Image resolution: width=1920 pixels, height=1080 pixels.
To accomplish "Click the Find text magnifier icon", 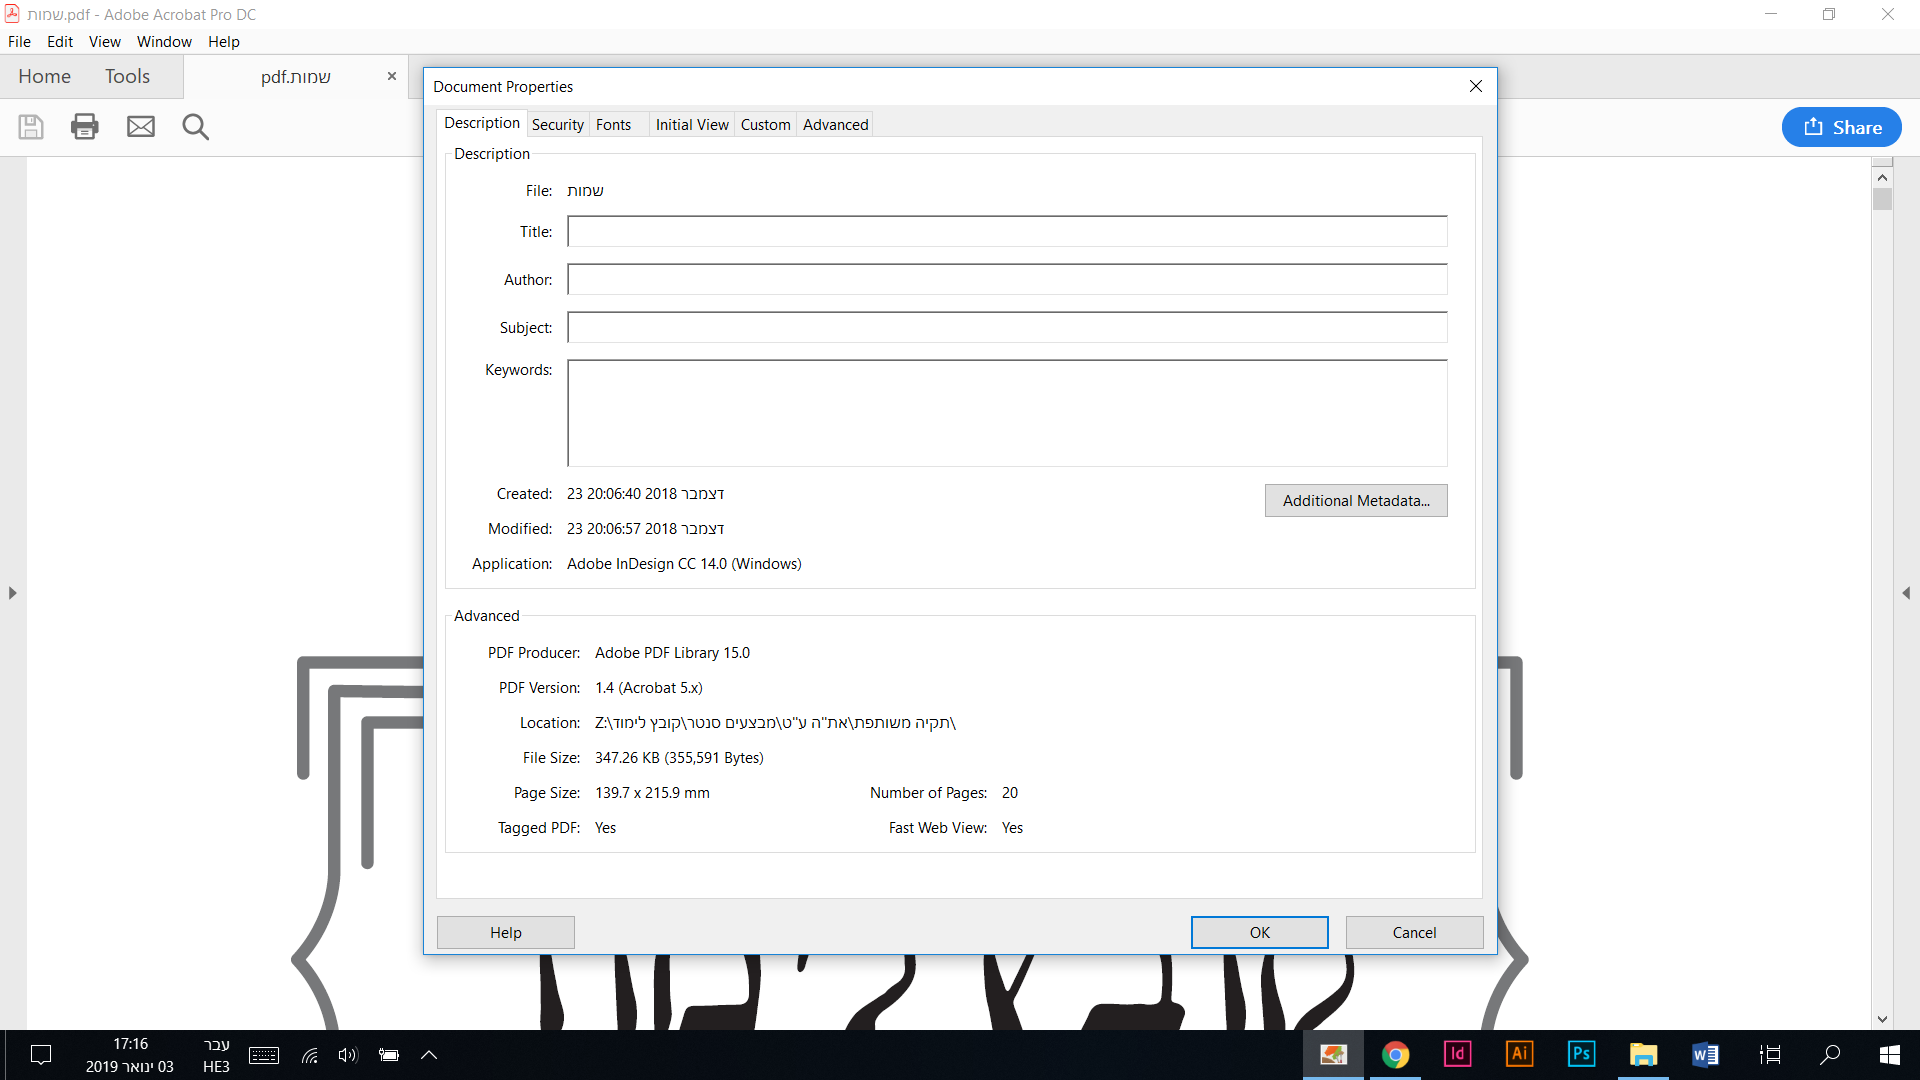I will point(195,127).
